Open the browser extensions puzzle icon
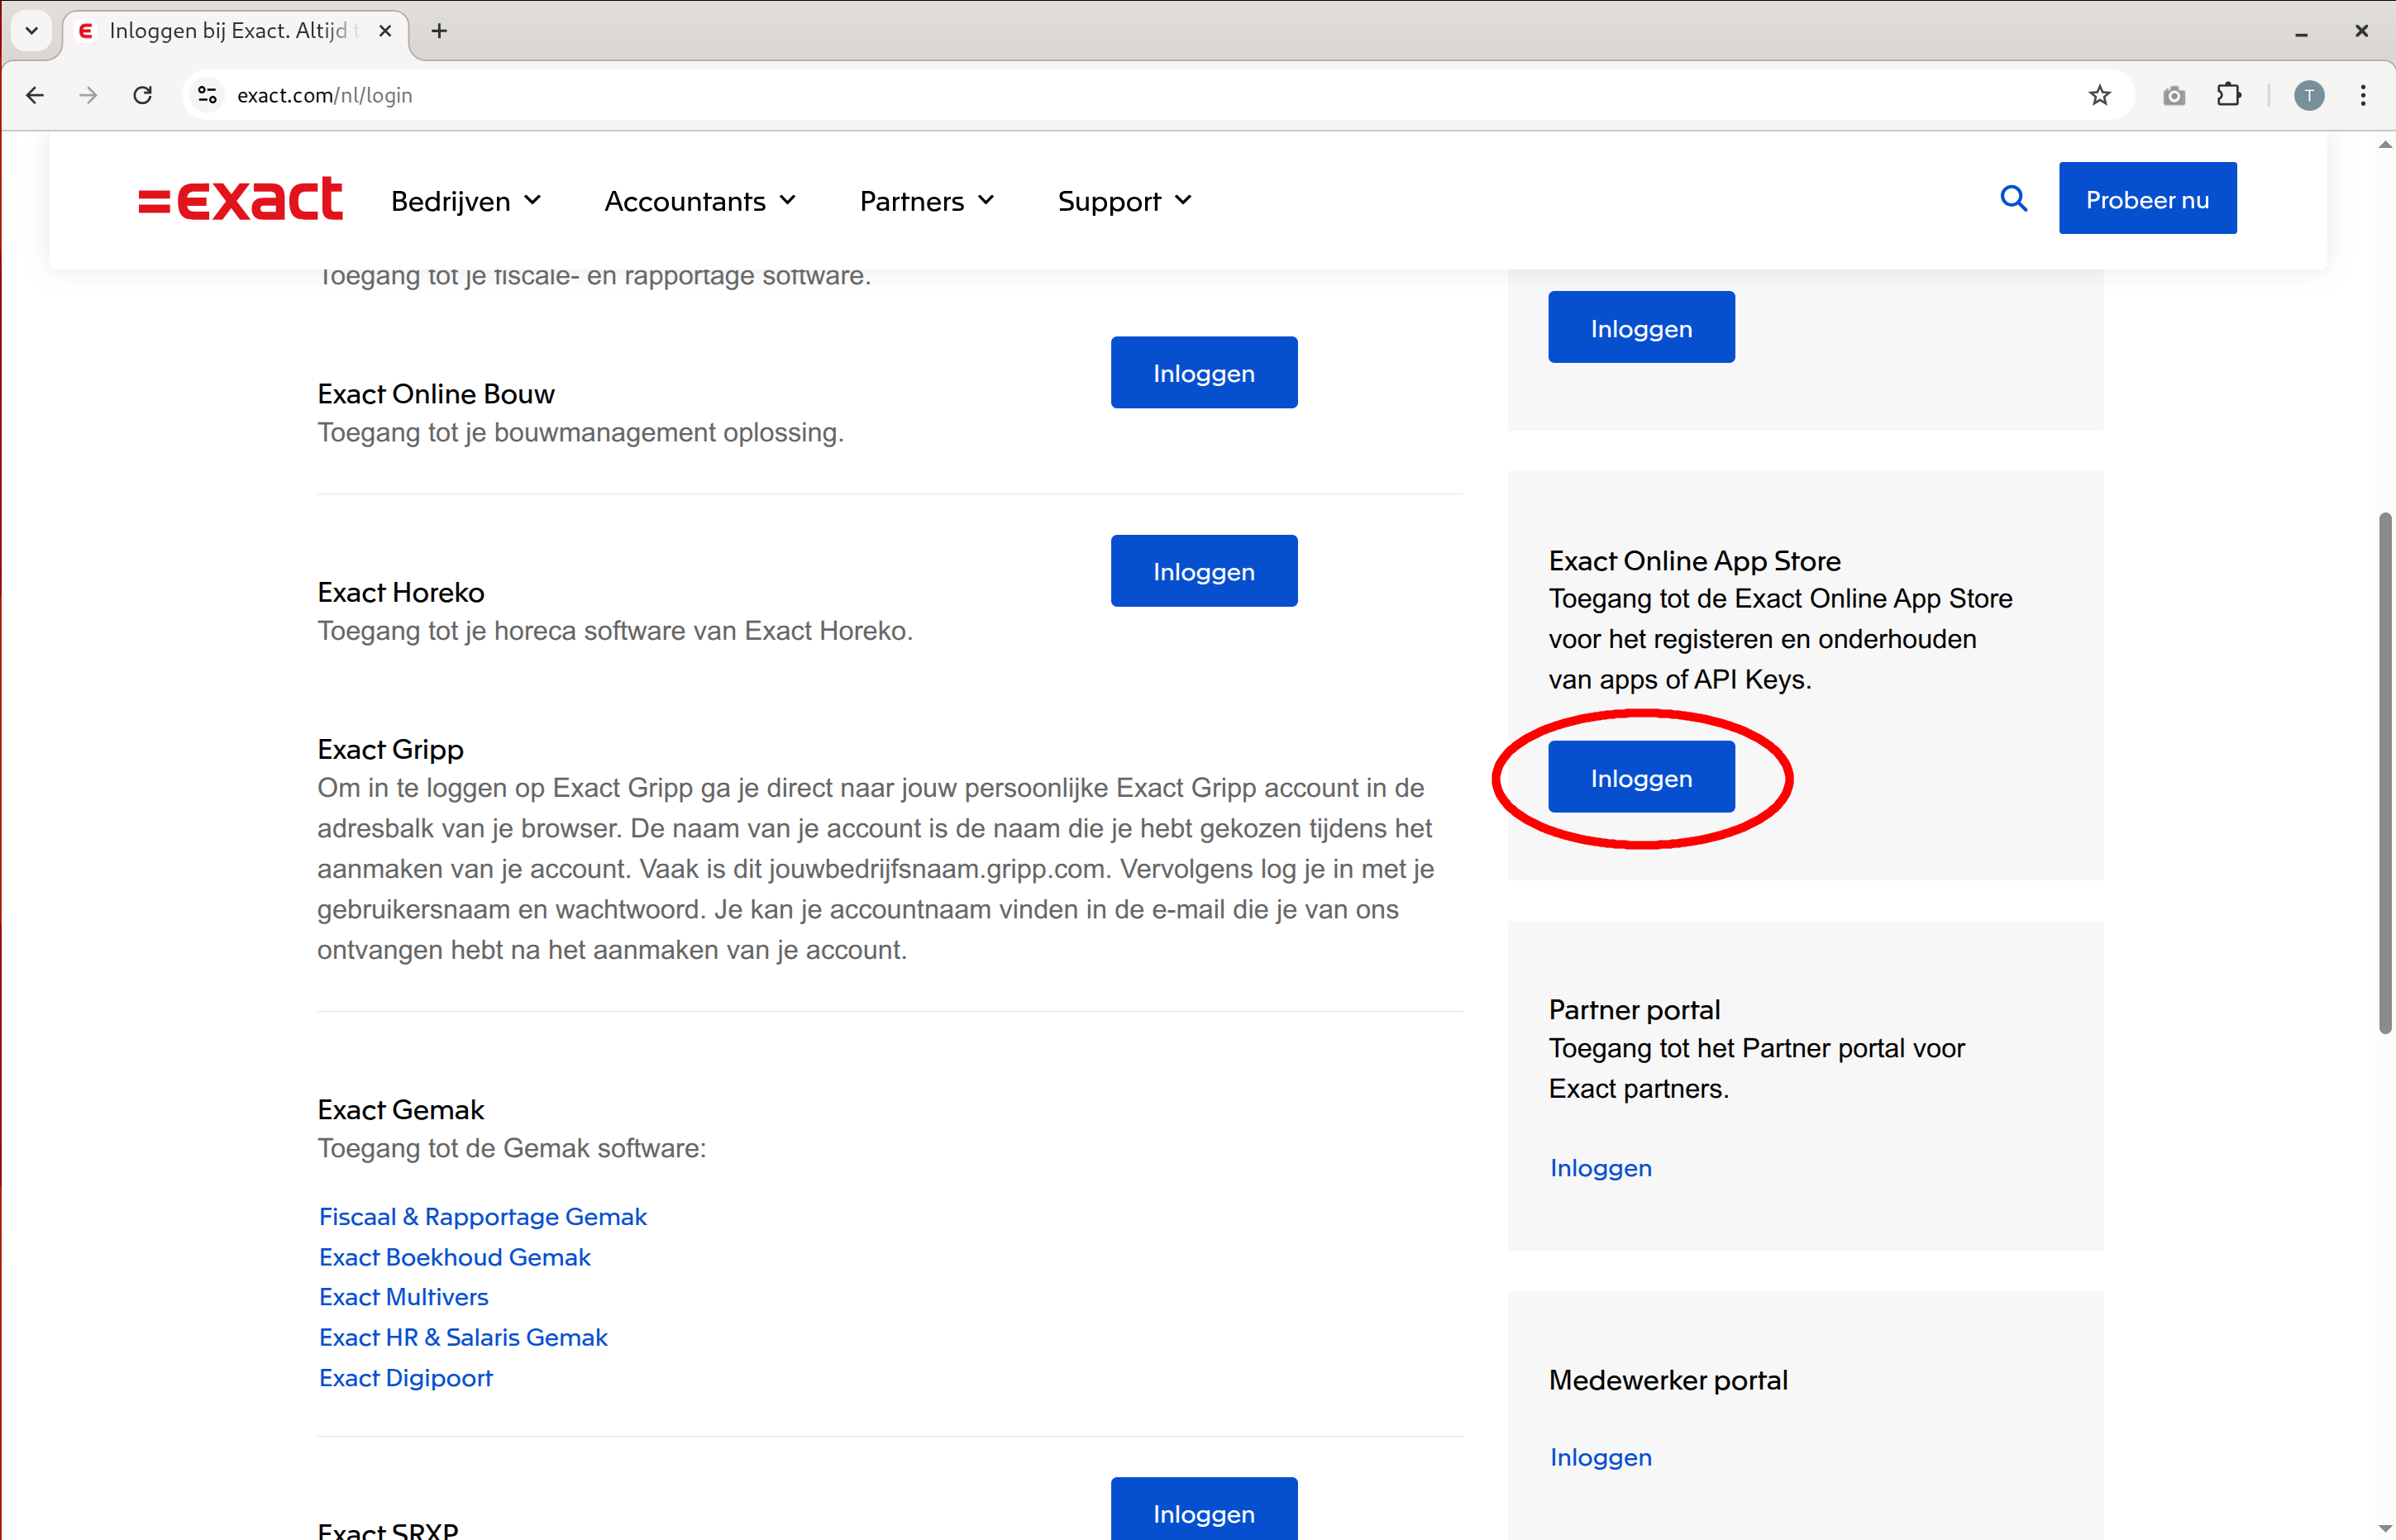The width and height of the screenshot is (2396, 1540). pos(2228,95)
